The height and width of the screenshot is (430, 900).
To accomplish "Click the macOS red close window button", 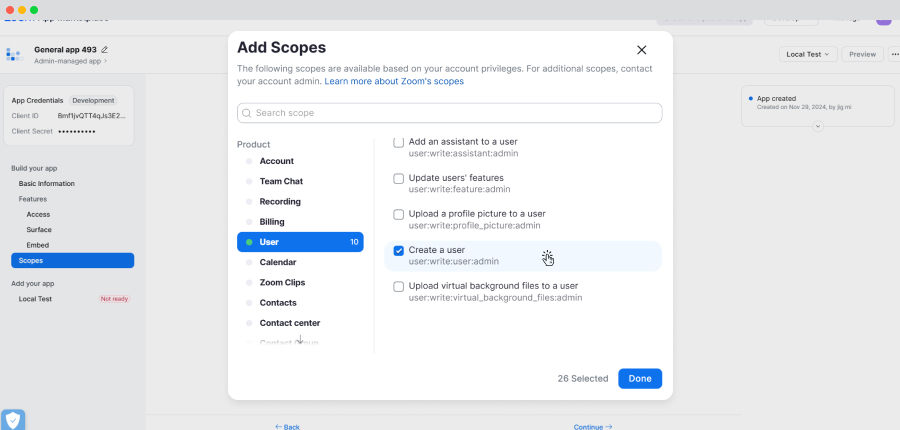I will click(x=10, y=10).
